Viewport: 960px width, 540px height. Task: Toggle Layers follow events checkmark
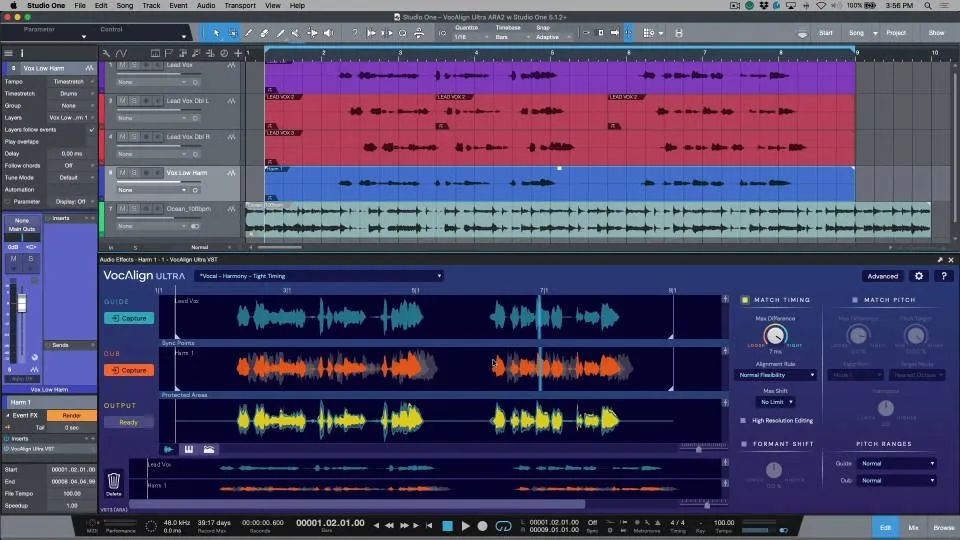point(92,130)
